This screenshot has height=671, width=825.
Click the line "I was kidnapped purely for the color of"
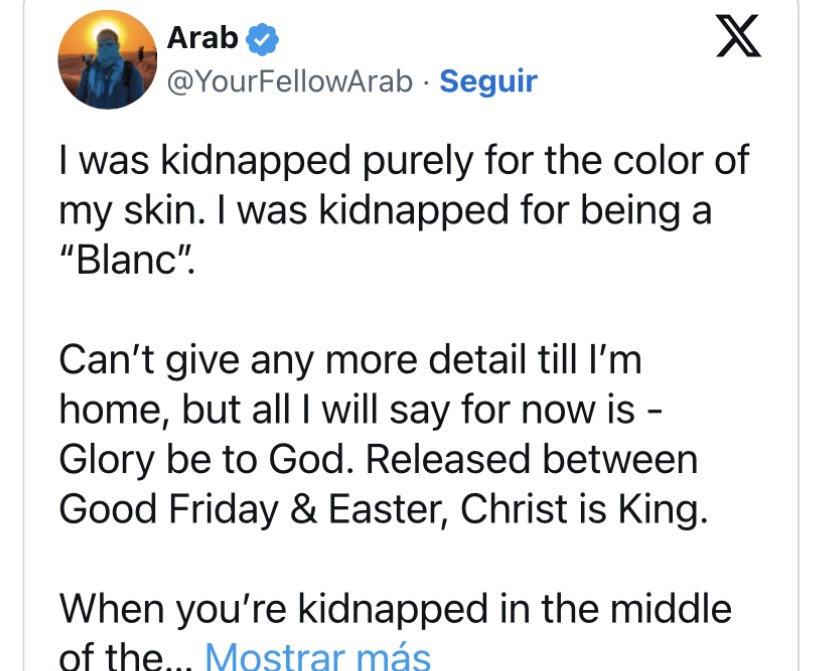[x=404, y=161]
